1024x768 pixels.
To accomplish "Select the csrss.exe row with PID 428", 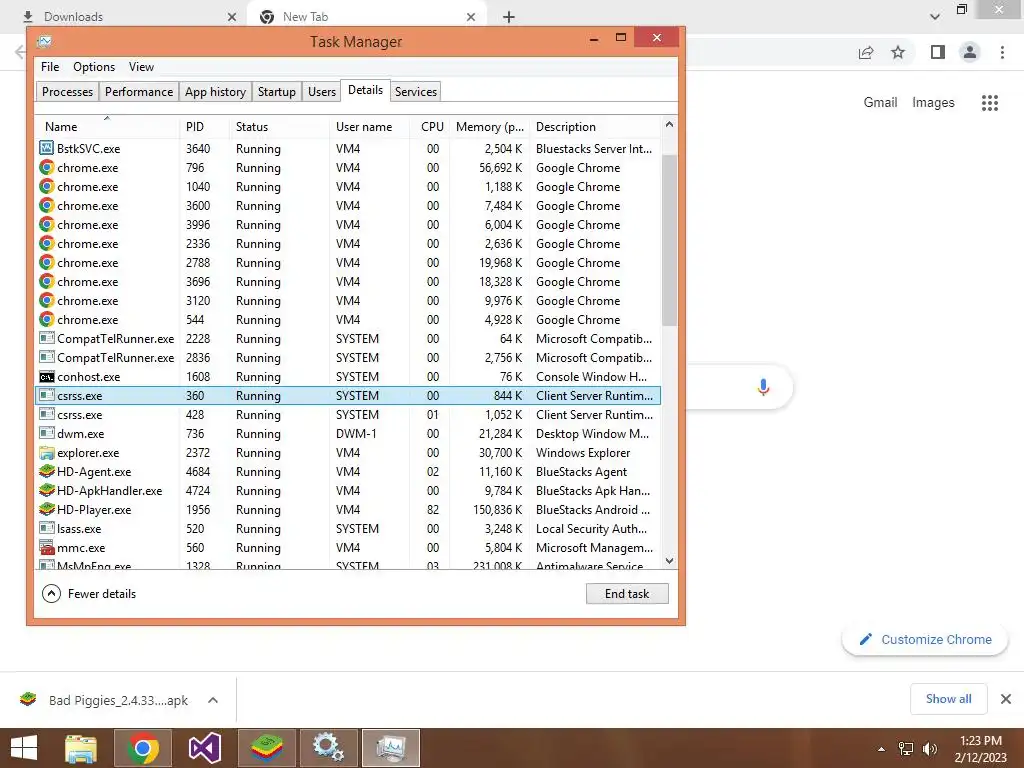I will click(x=347, y=415).
